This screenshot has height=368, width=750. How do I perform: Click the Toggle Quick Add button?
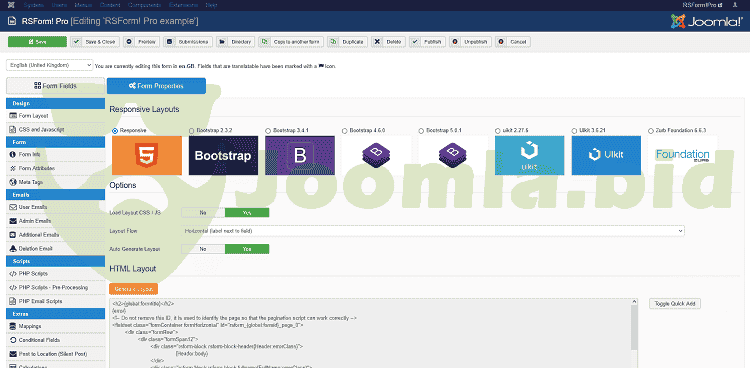click(x=675, y=303)
